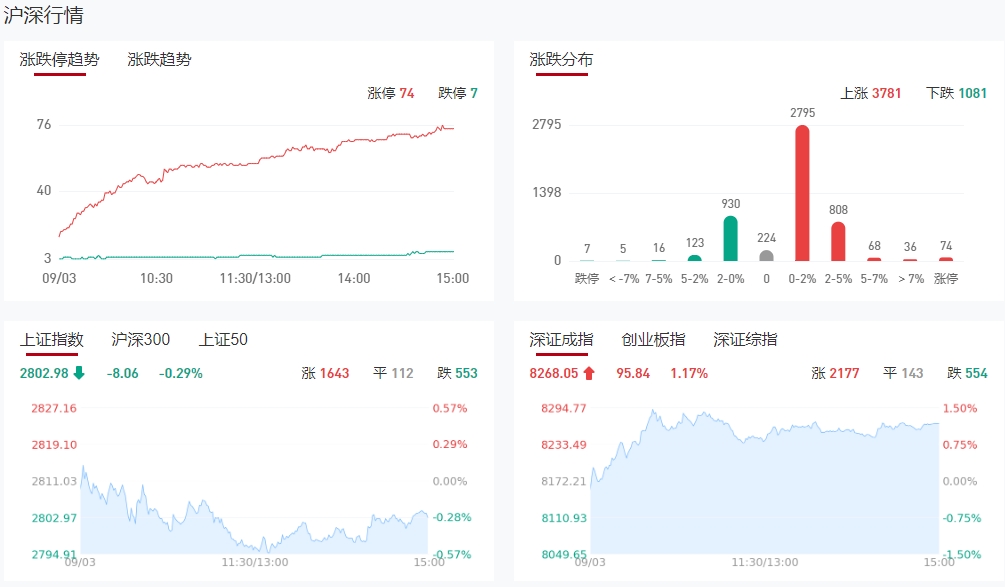Screen dimensions: 1005x587
Task: Click the red 2-5% bar labeled 808
Action: [x=838, y=241]
